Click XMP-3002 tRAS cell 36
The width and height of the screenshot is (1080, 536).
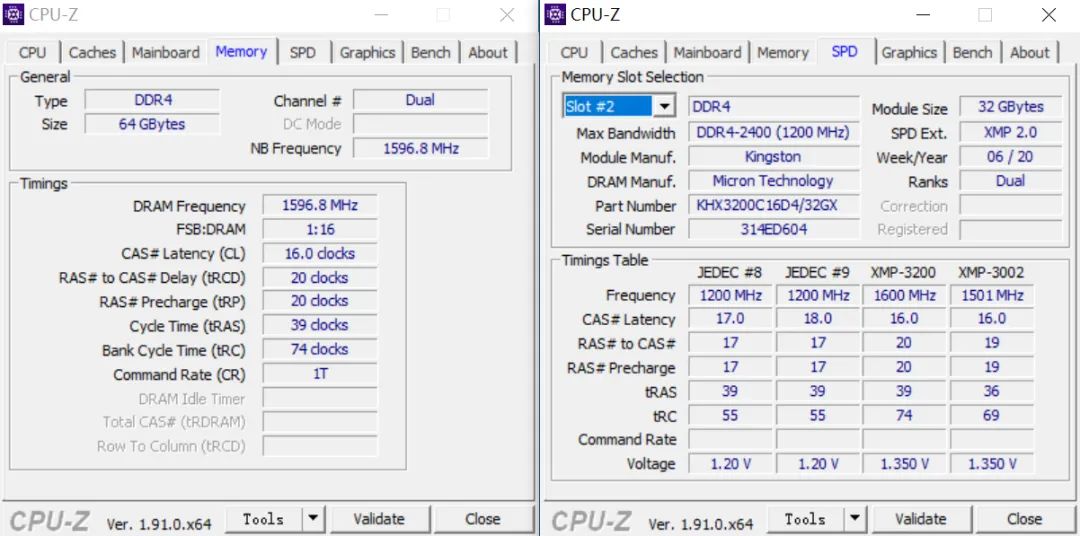click(992, 391)
